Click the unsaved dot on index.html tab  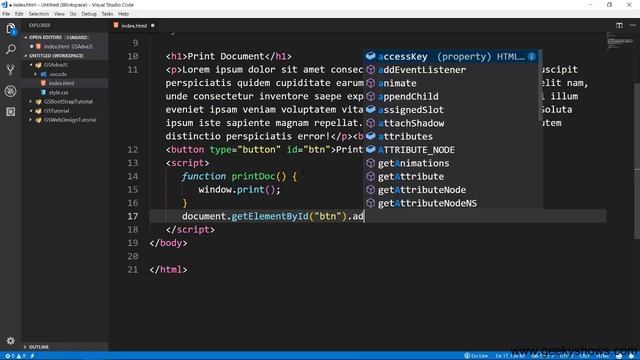[x=153, y=25]
